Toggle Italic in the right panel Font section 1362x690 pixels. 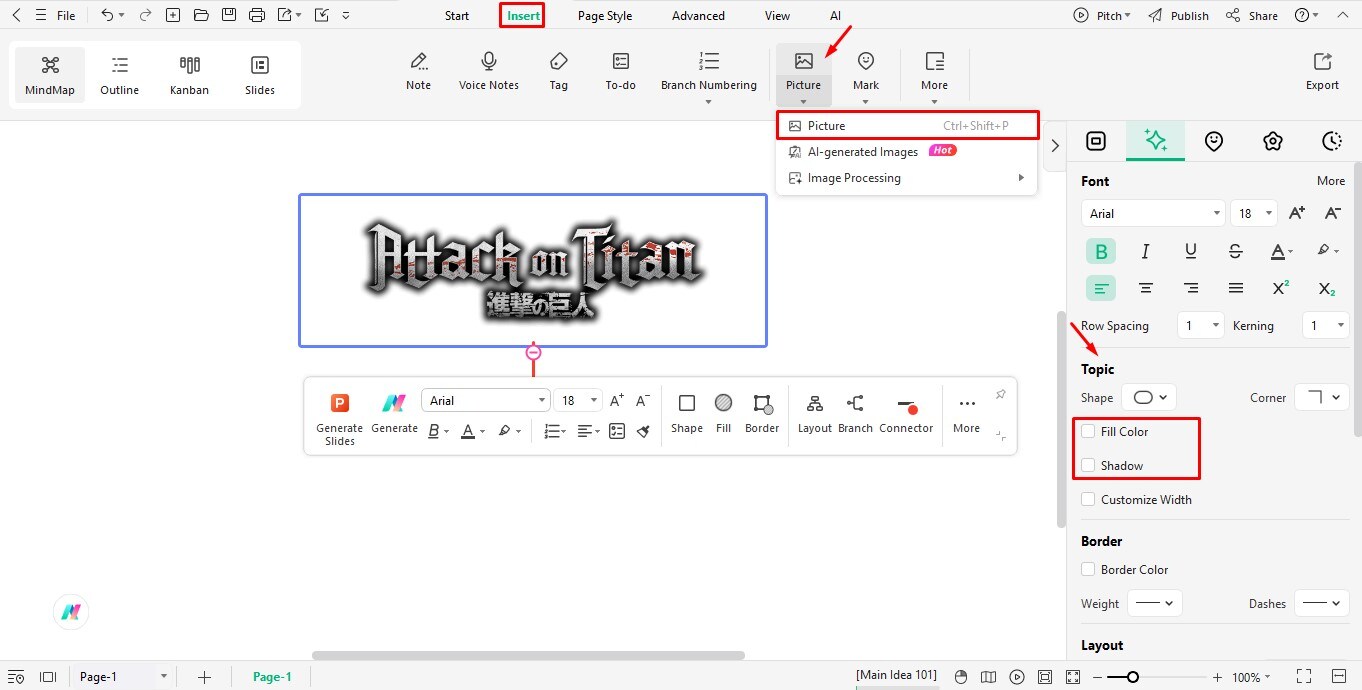tap(1146, 251)
